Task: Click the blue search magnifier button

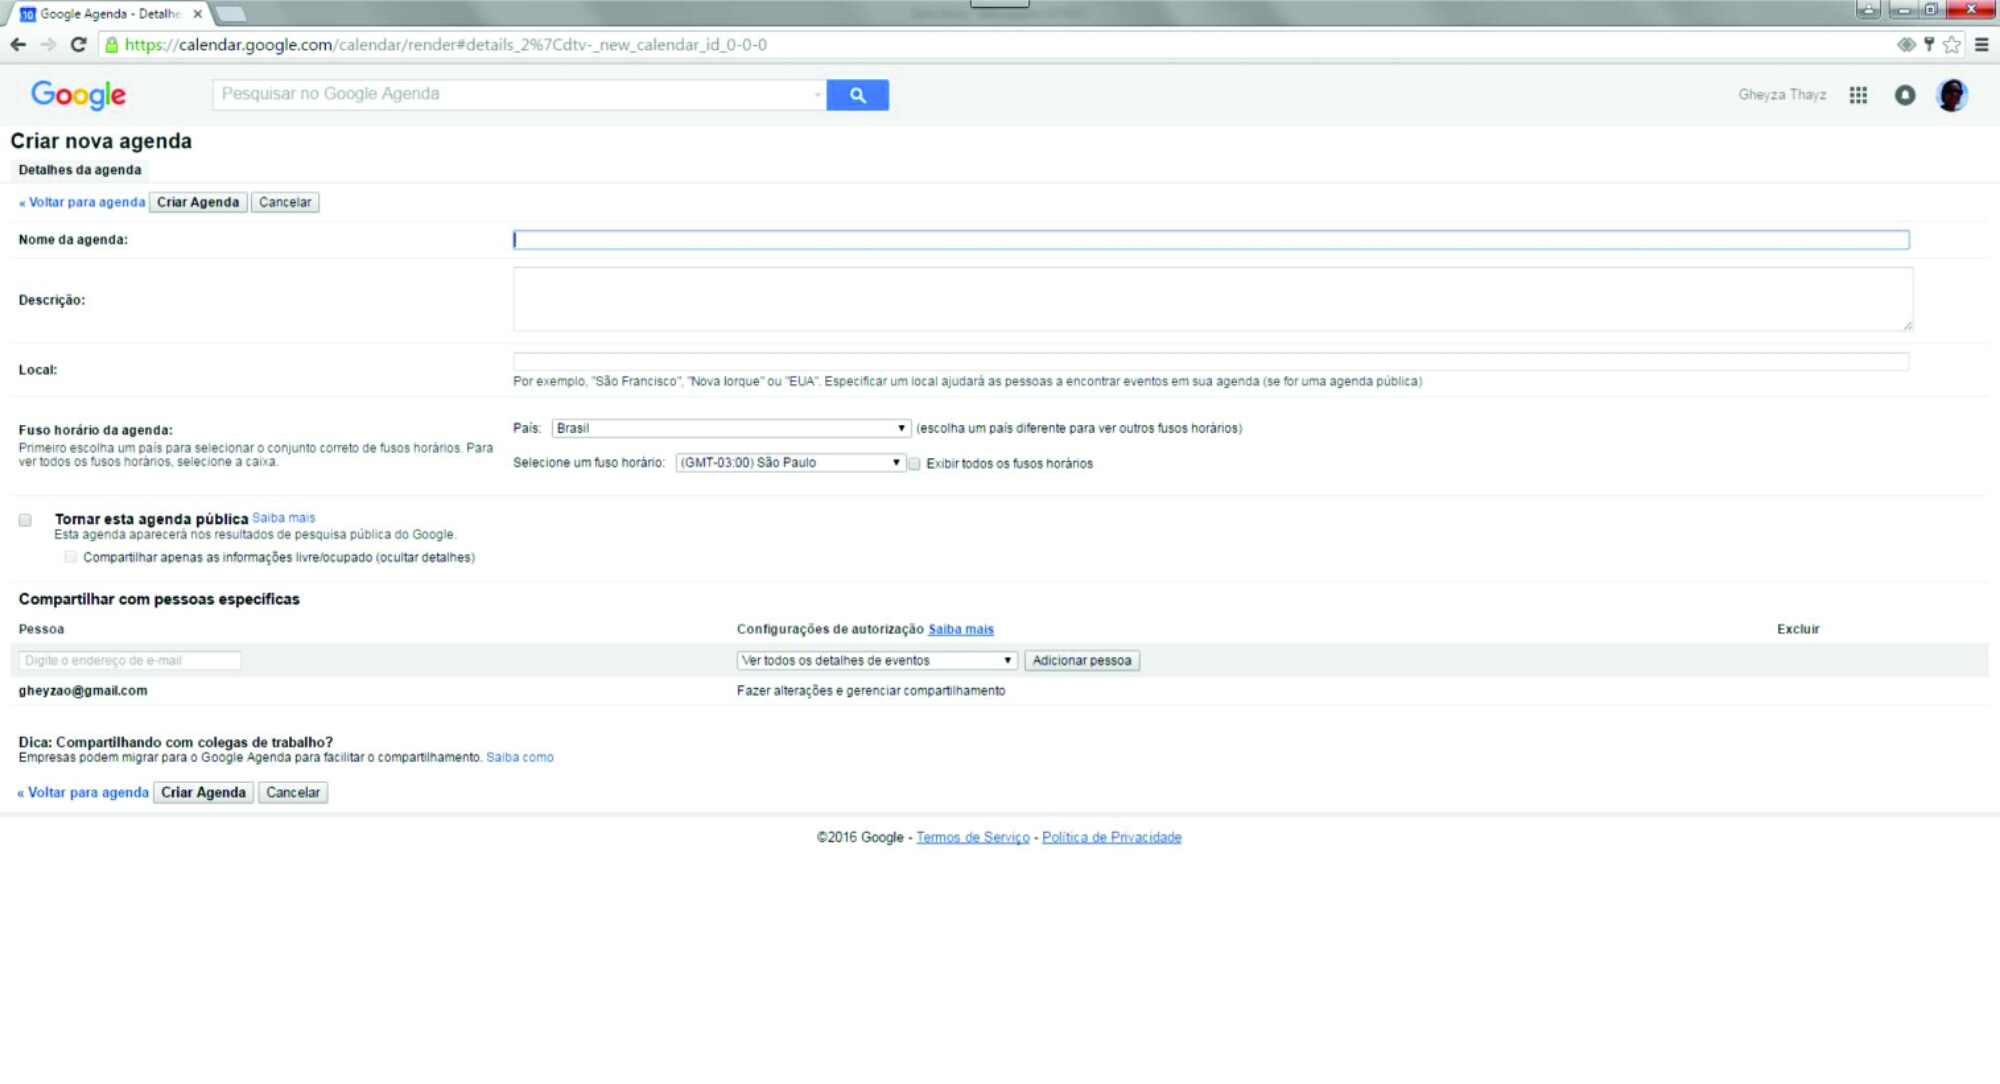Action: tap(857, 95)
